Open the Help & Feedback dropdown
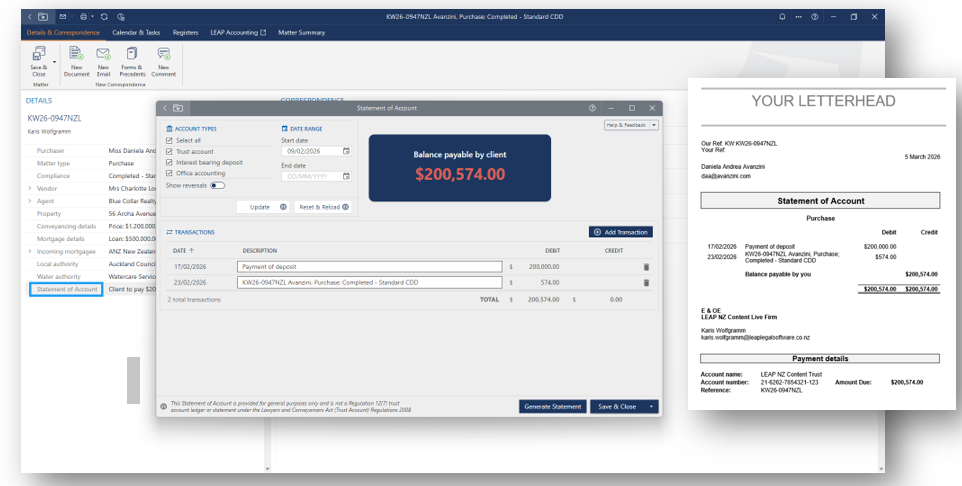Image resolution: width=962 pixels, height=486 pixels. pos(654,125)
